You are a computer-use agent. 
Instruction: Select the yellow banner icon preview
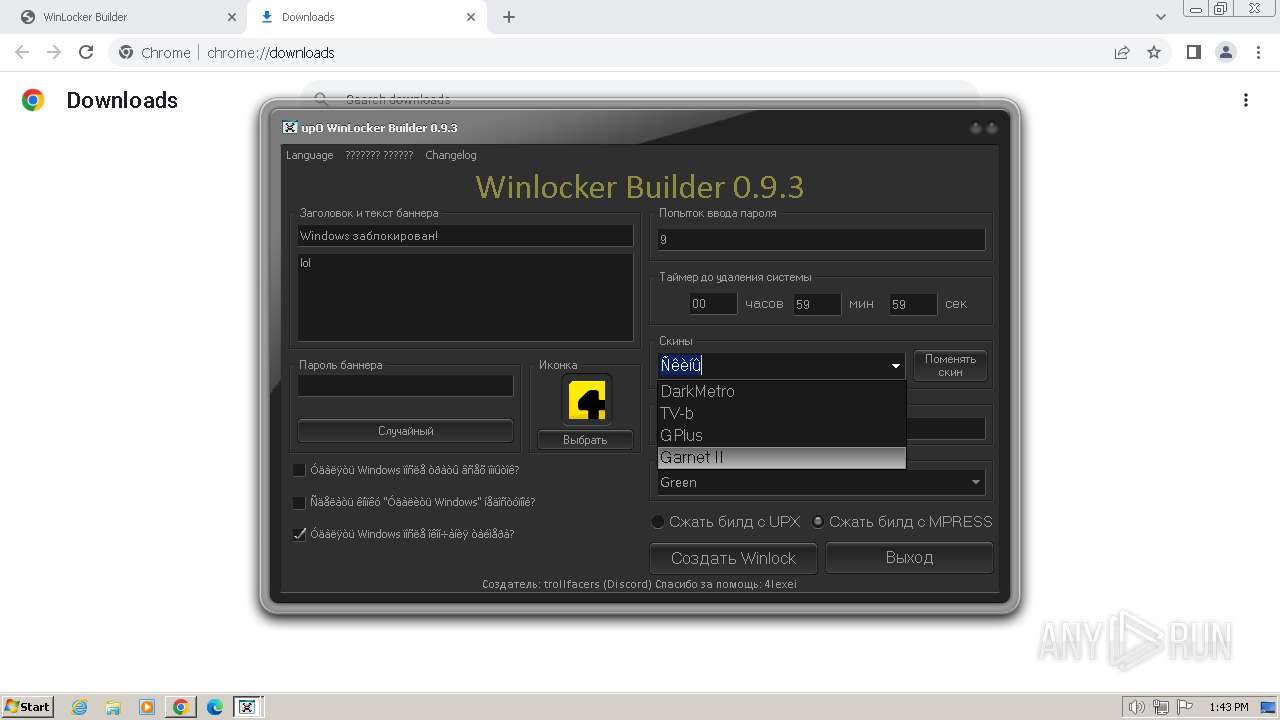click(586, 400)
